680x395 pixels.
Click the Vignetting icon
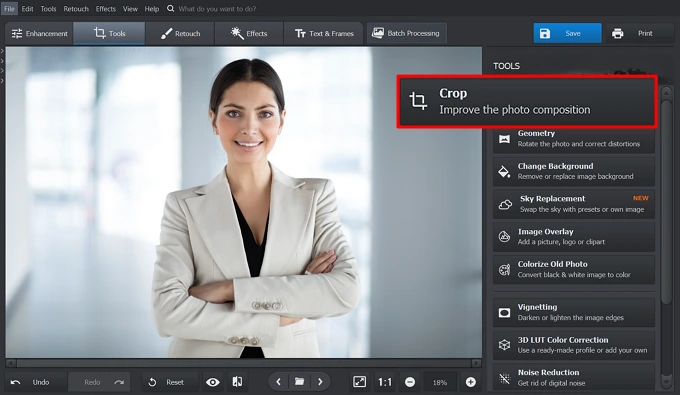[504, 313]
